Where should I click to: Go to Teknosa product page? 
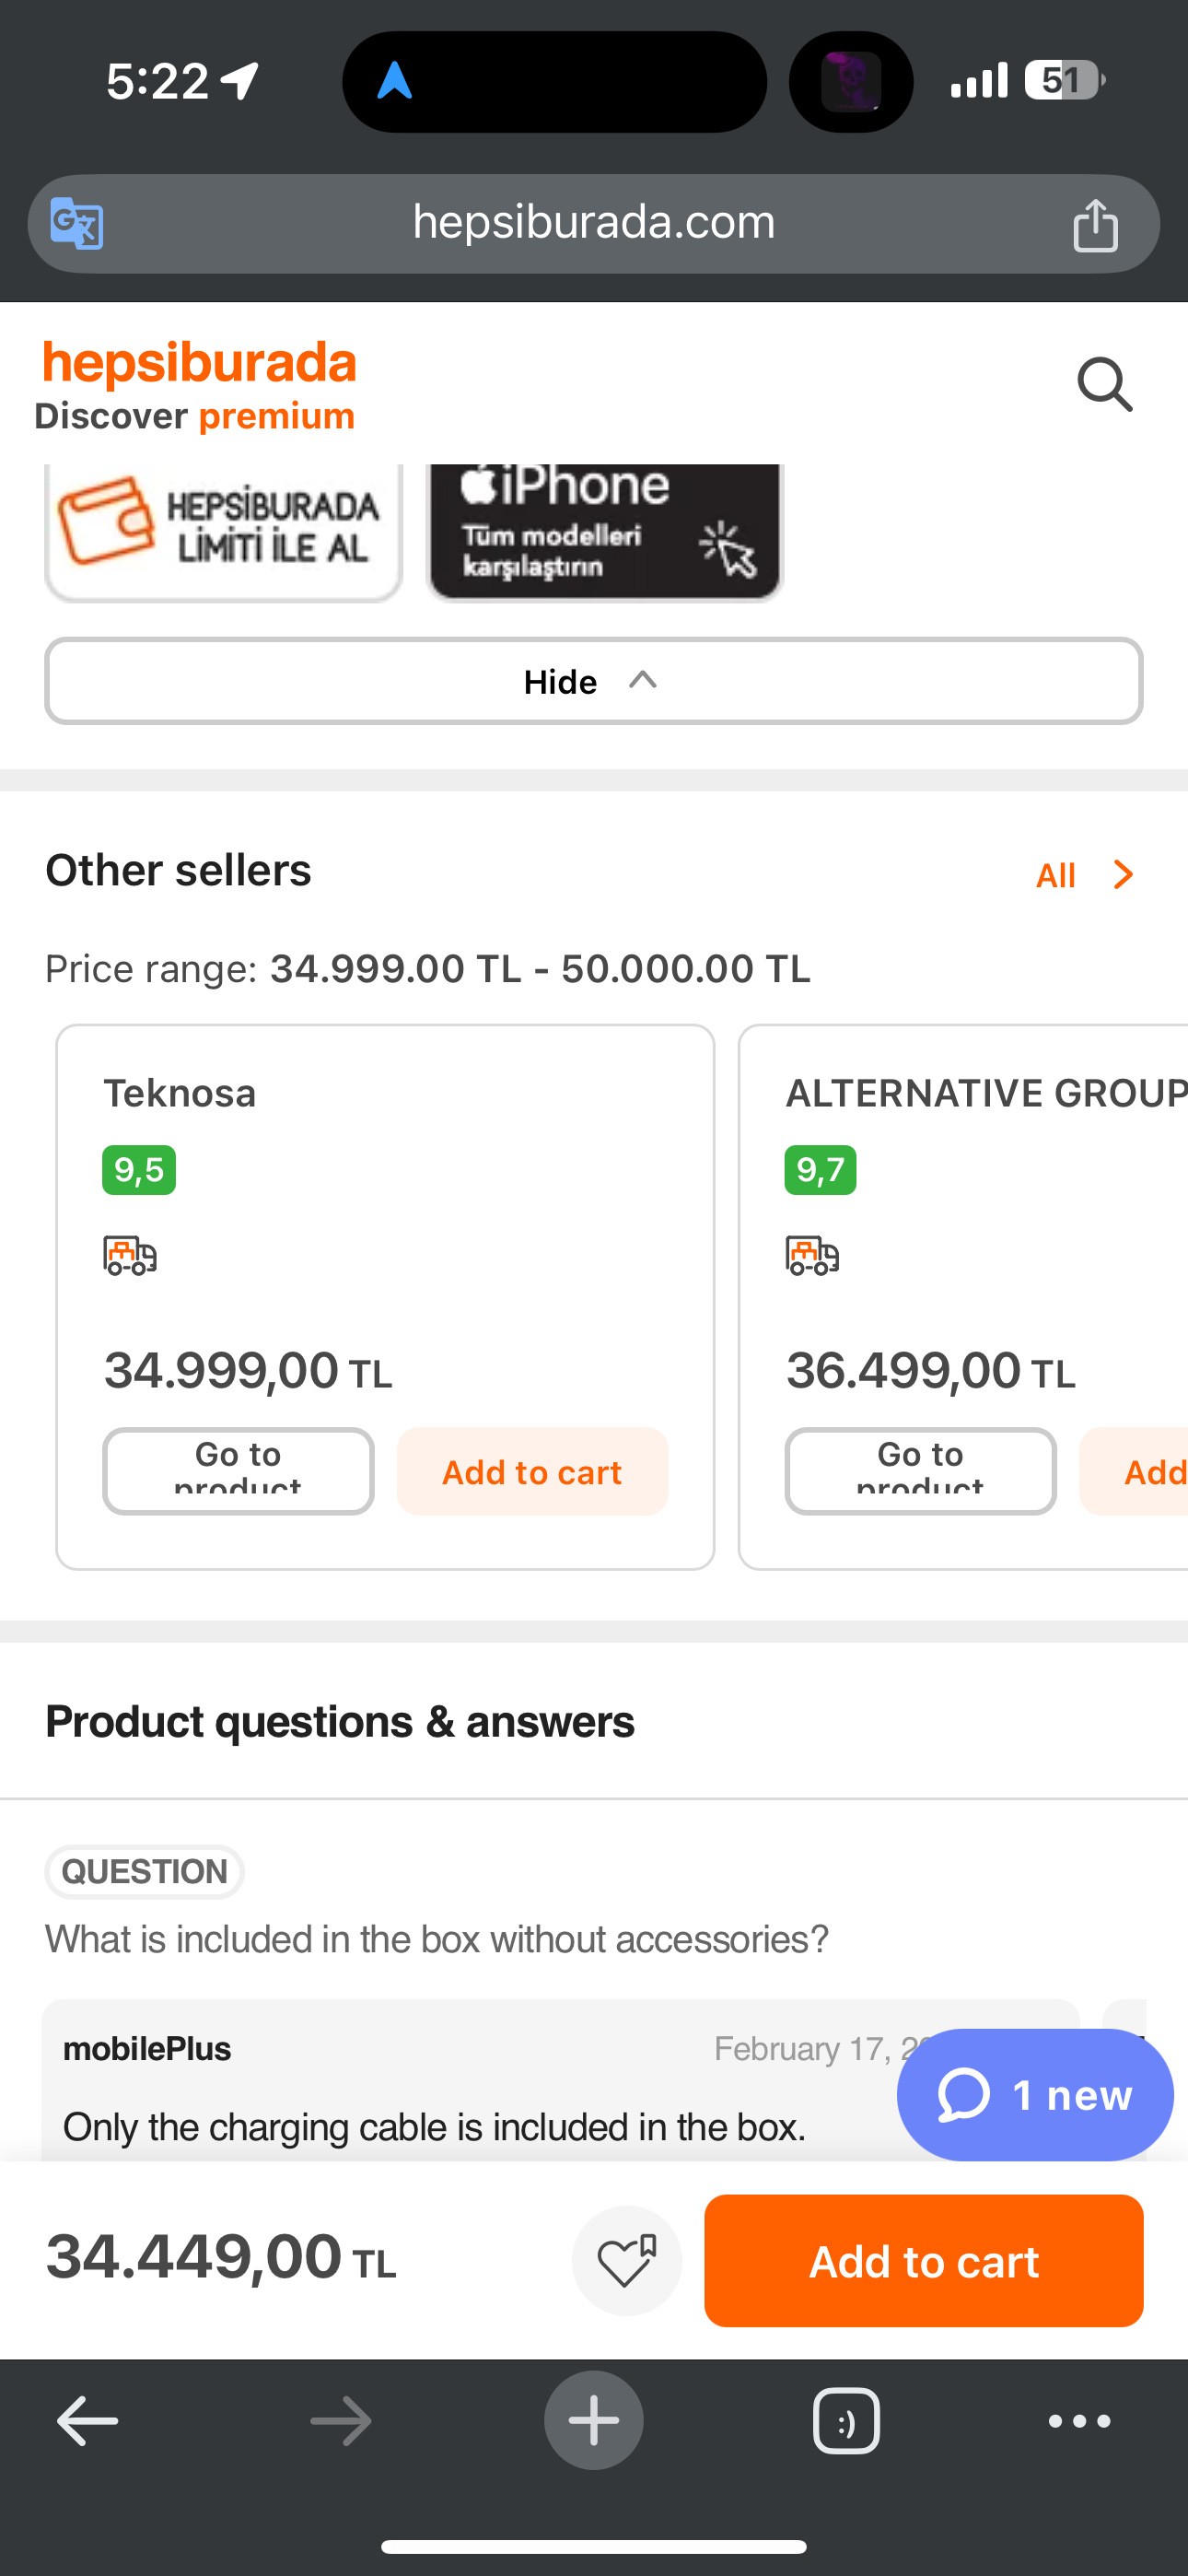click(x=238, y=1471)
